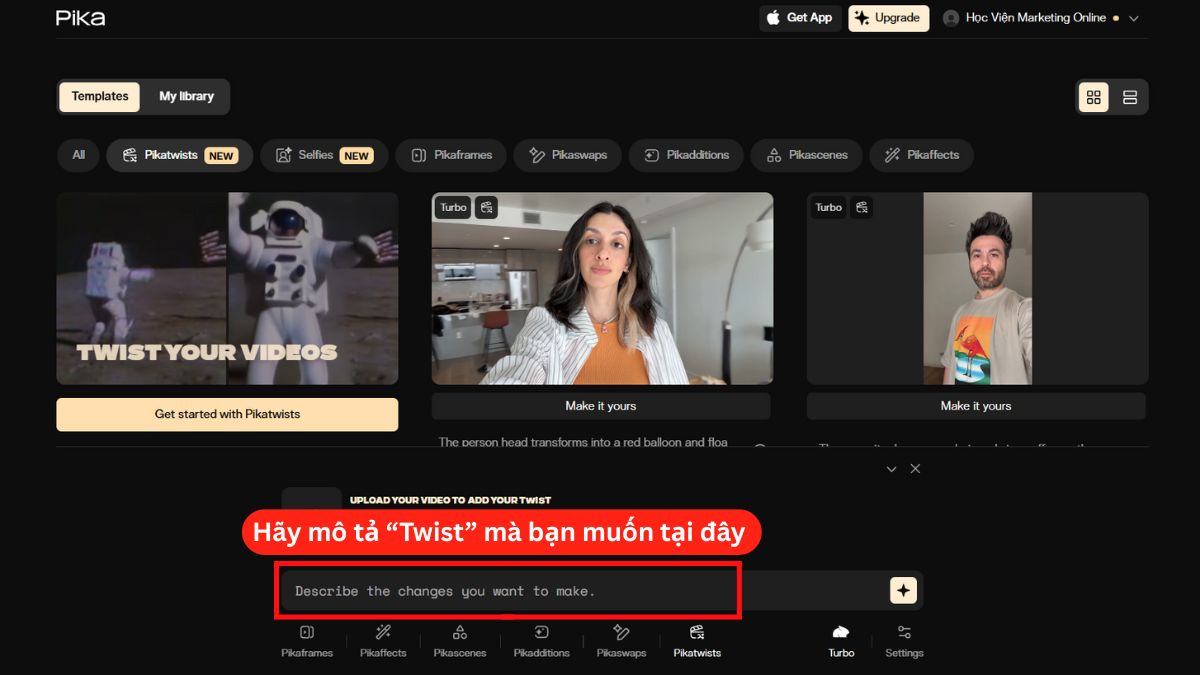Collapse the prompt panel with the chevron
This screenshot has width=1200, height=675.
(x=892, y=469)
